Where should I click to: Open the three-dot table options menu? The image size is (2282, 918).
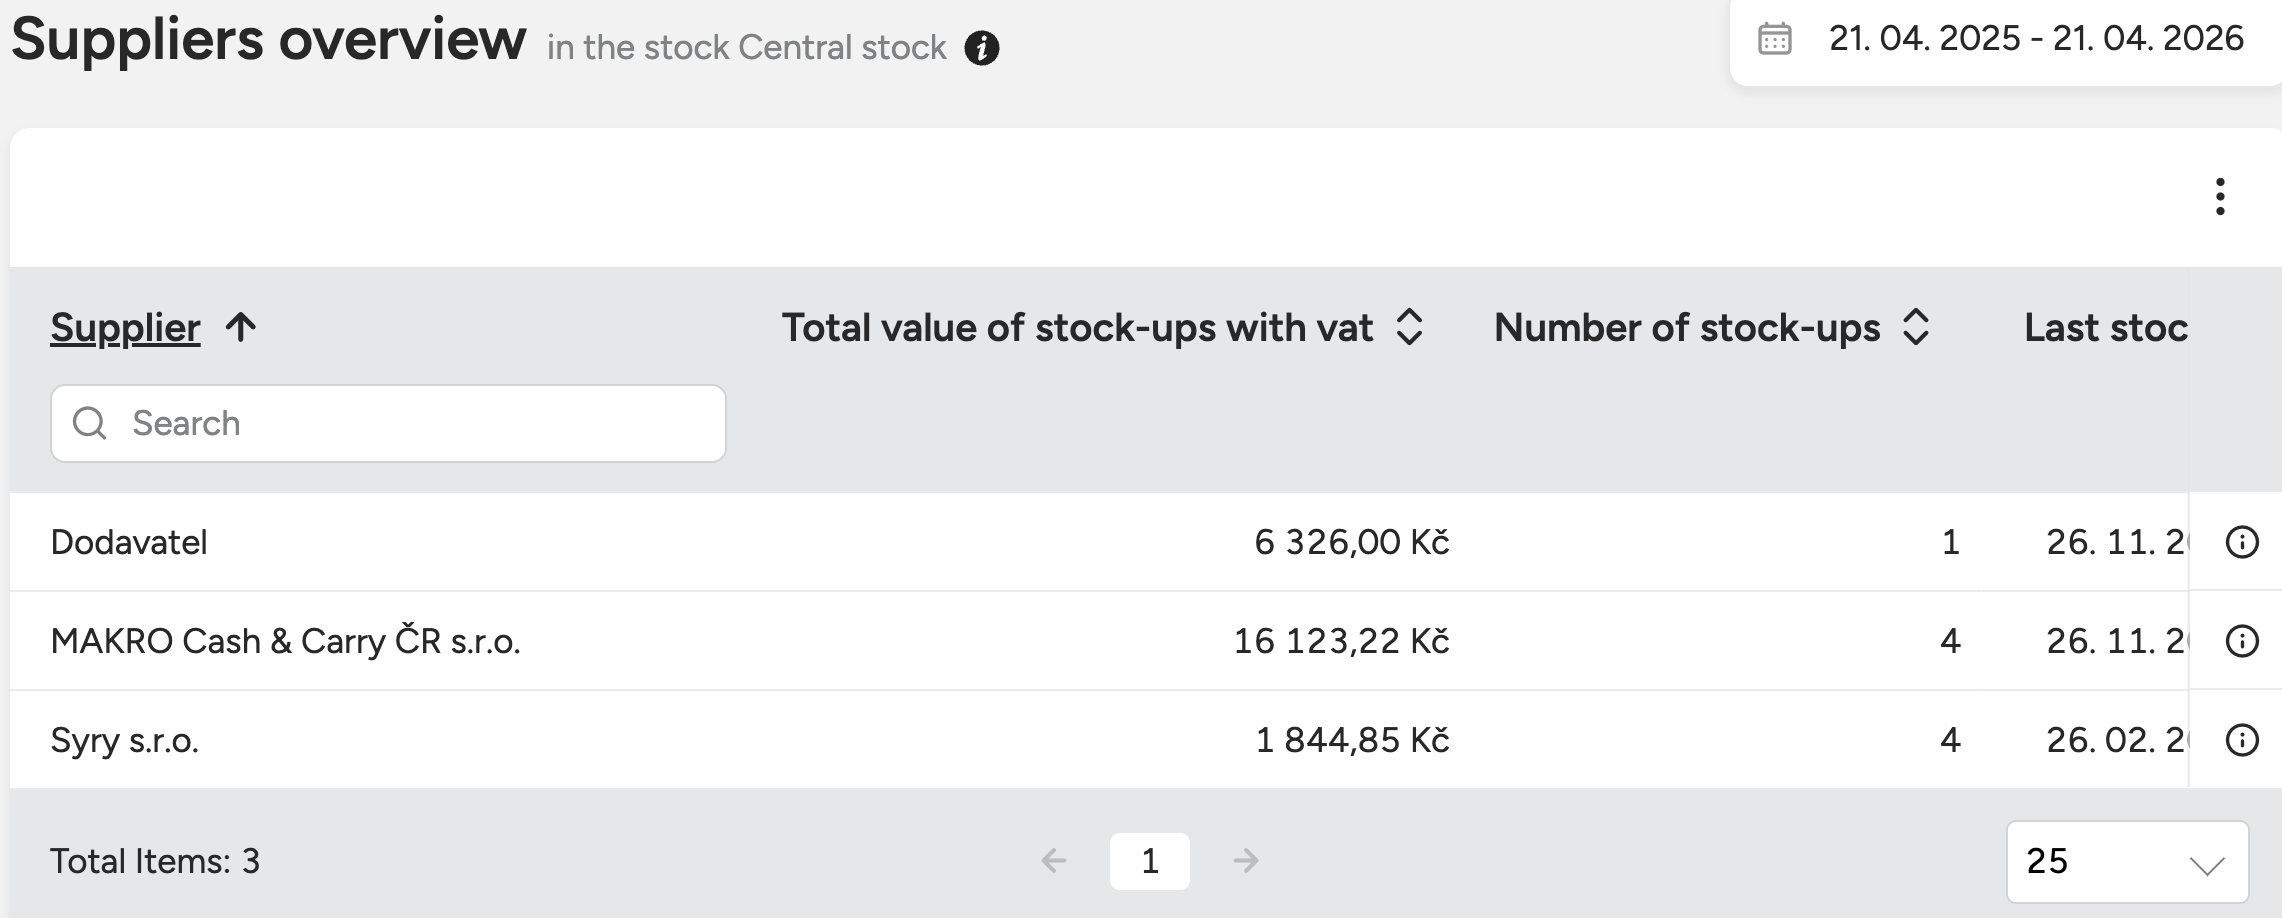[x=2220, y=197]
